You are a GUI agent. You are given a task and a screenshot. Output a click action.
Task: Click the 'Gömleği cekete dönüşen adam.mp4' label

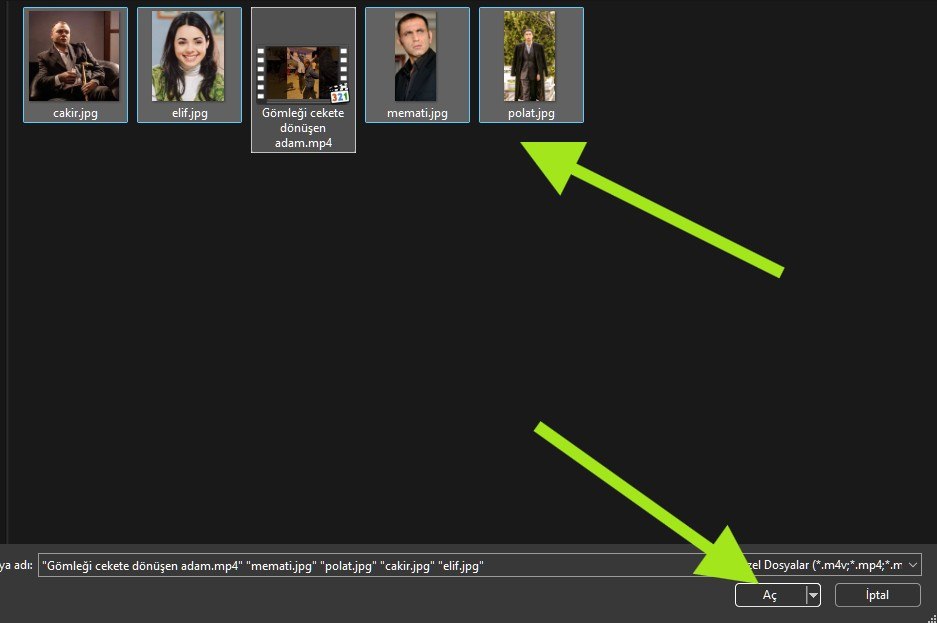[x=303, y=128]
